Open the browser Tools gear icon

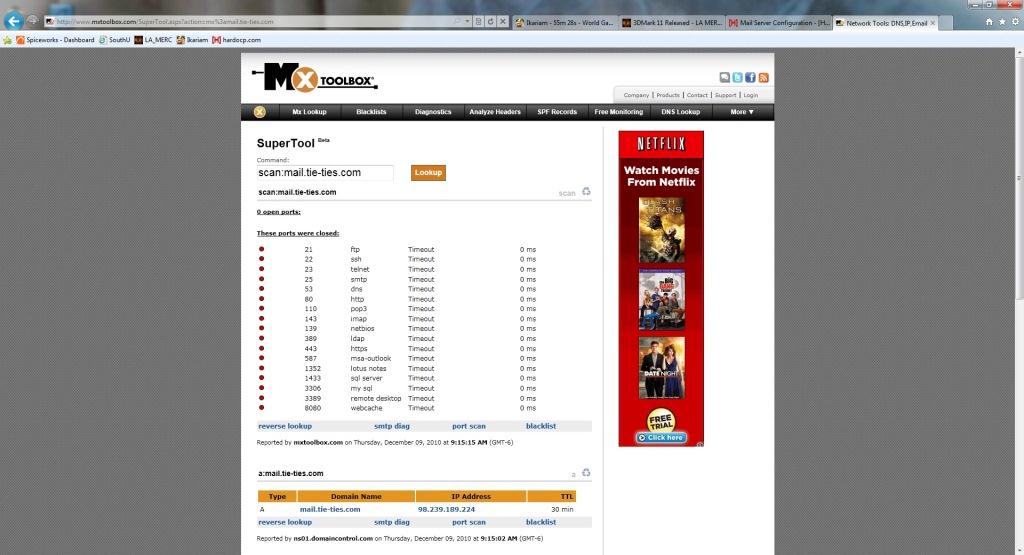[x=1015, y=22]
